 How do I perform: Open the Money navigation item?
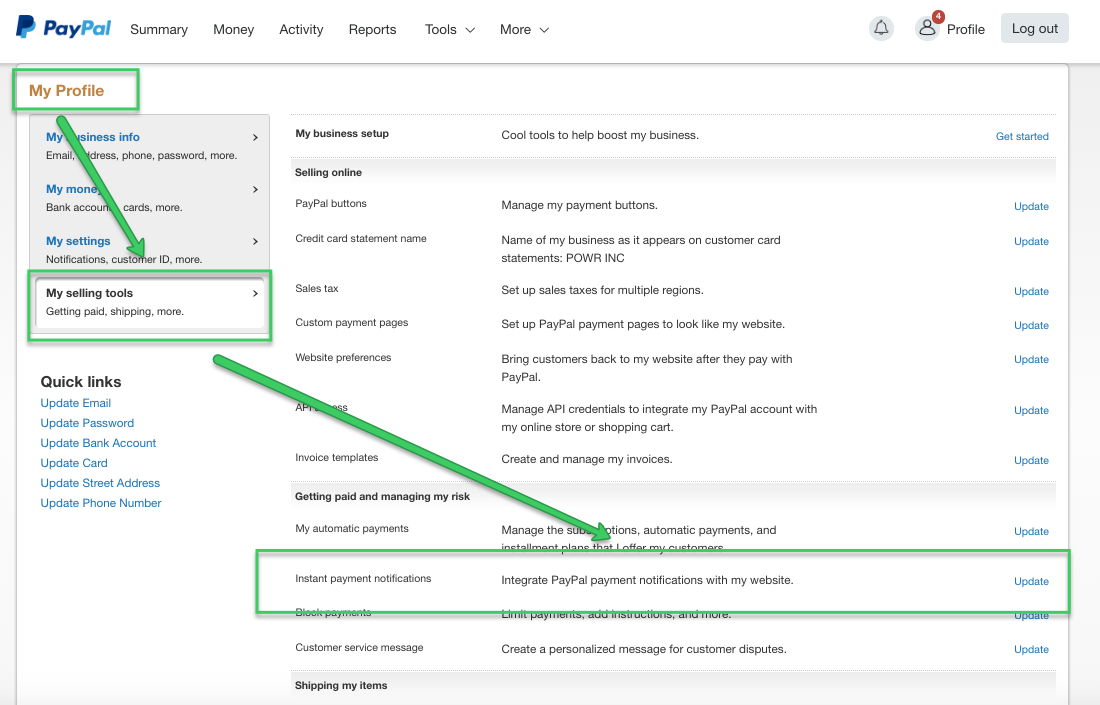234,29
